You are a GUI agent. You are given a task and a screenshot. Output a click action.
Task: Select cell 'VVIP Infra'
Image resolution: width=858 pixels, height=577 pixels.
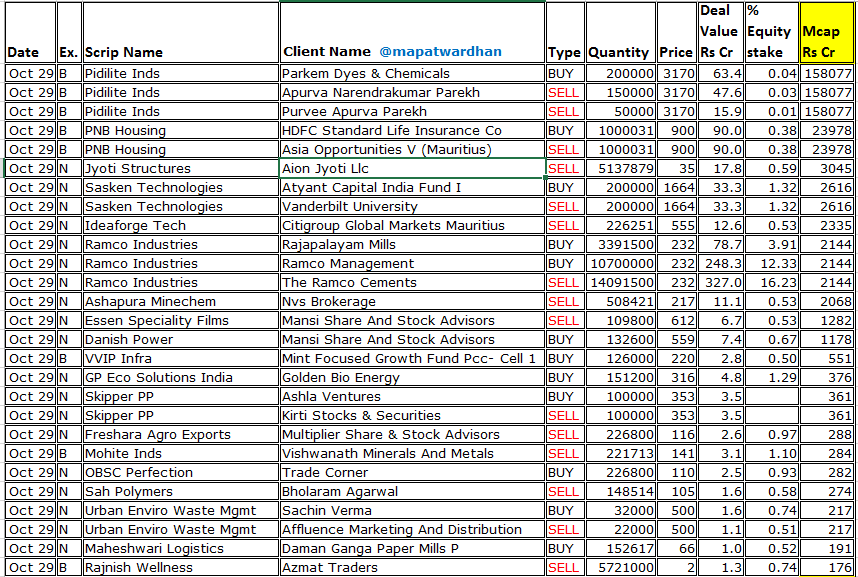pyautogui.click(x=181, y=359)
